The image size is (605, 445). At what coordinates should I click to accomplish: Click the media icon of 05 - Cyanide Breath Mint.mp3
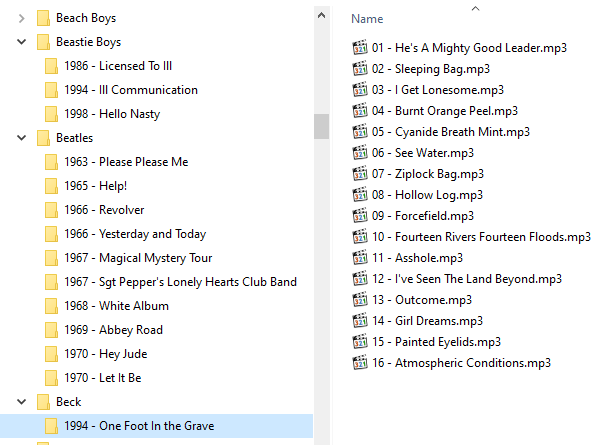tap(360, 132)
